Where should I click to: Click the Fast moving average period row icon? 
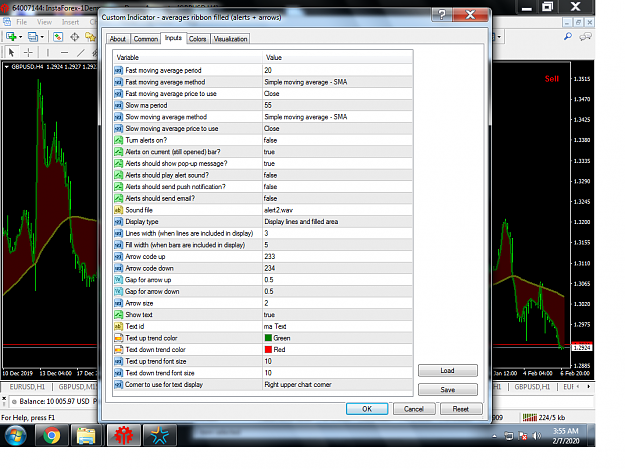(x=119, y=71)
